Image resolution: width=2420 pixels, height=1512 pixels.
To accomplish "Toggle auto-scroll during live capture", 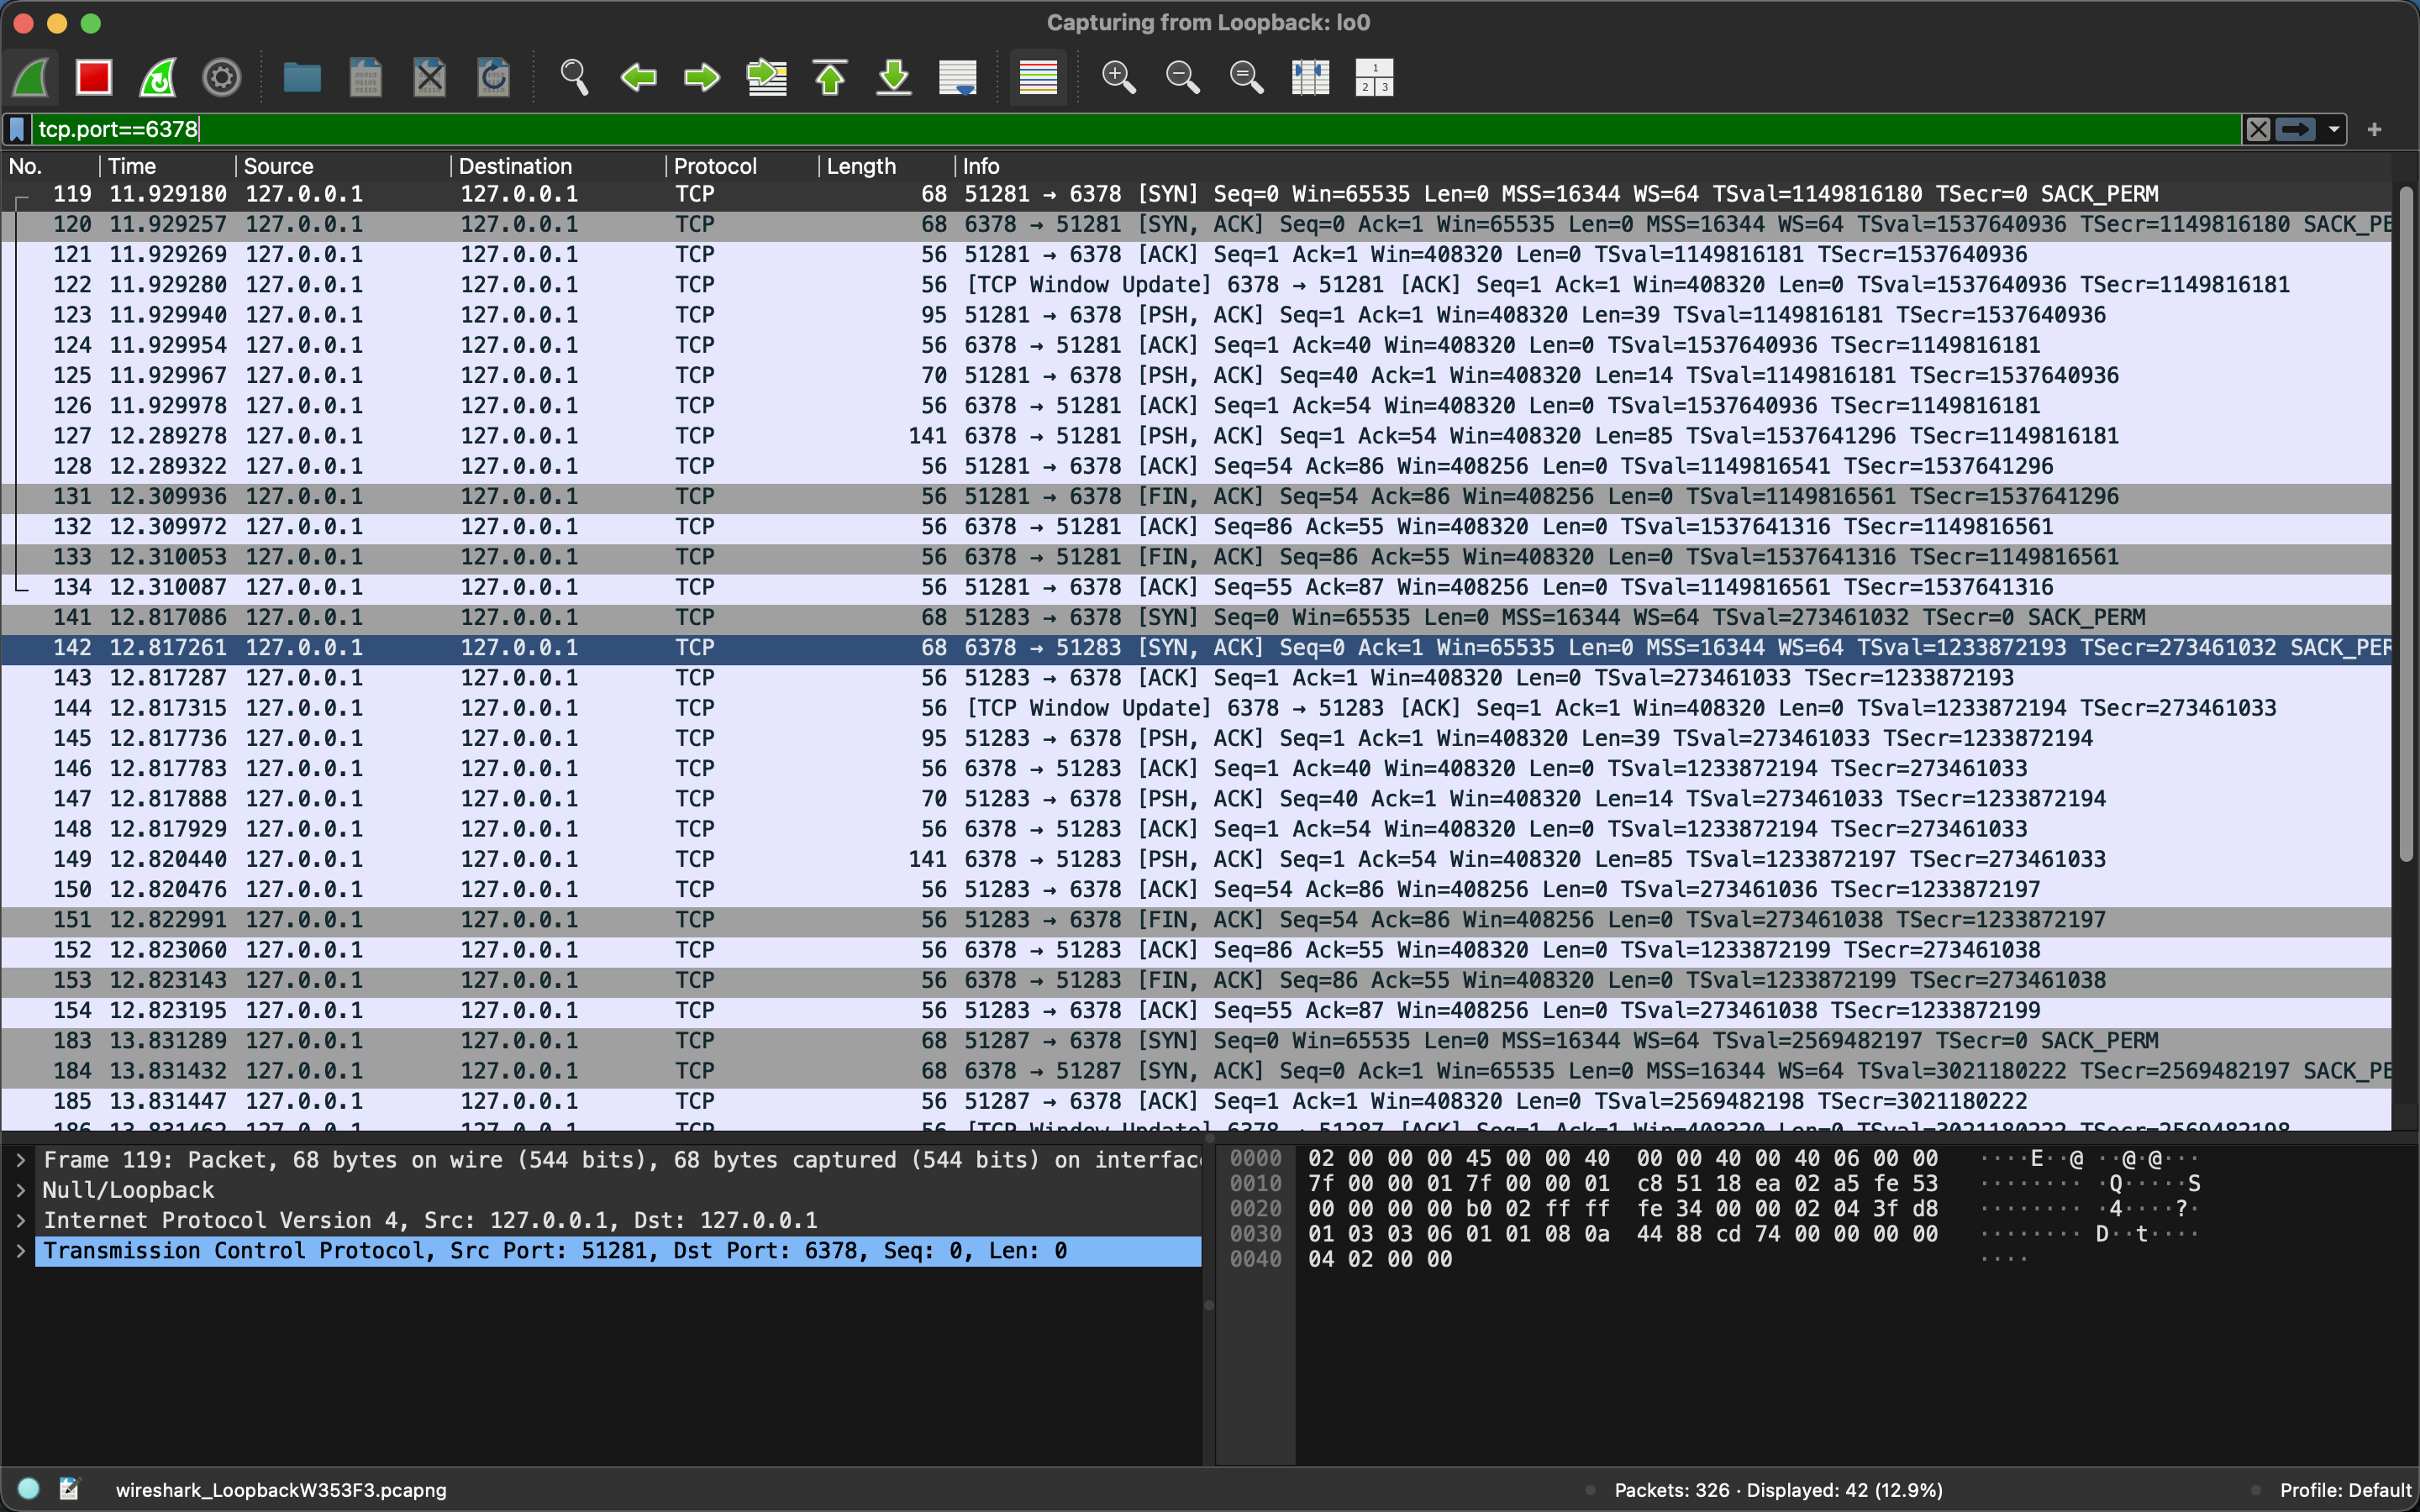I will click(958, 77).
